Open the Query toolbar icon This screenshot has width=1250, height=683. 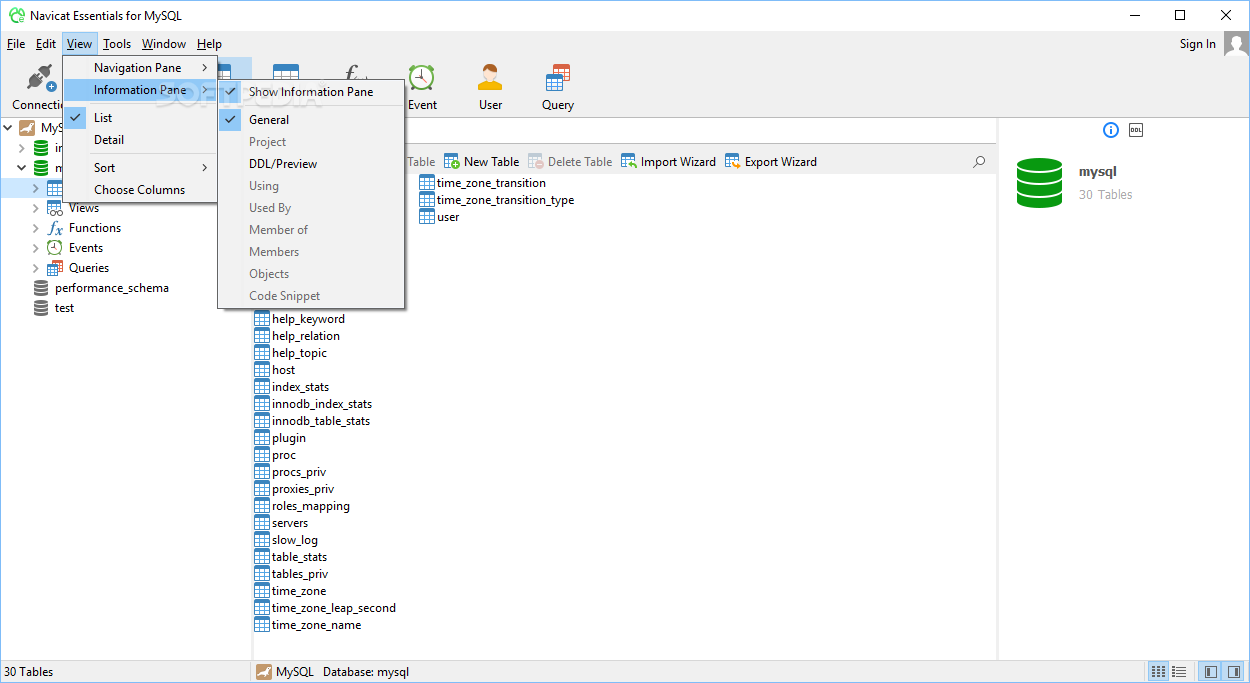(x=558, y=78)
